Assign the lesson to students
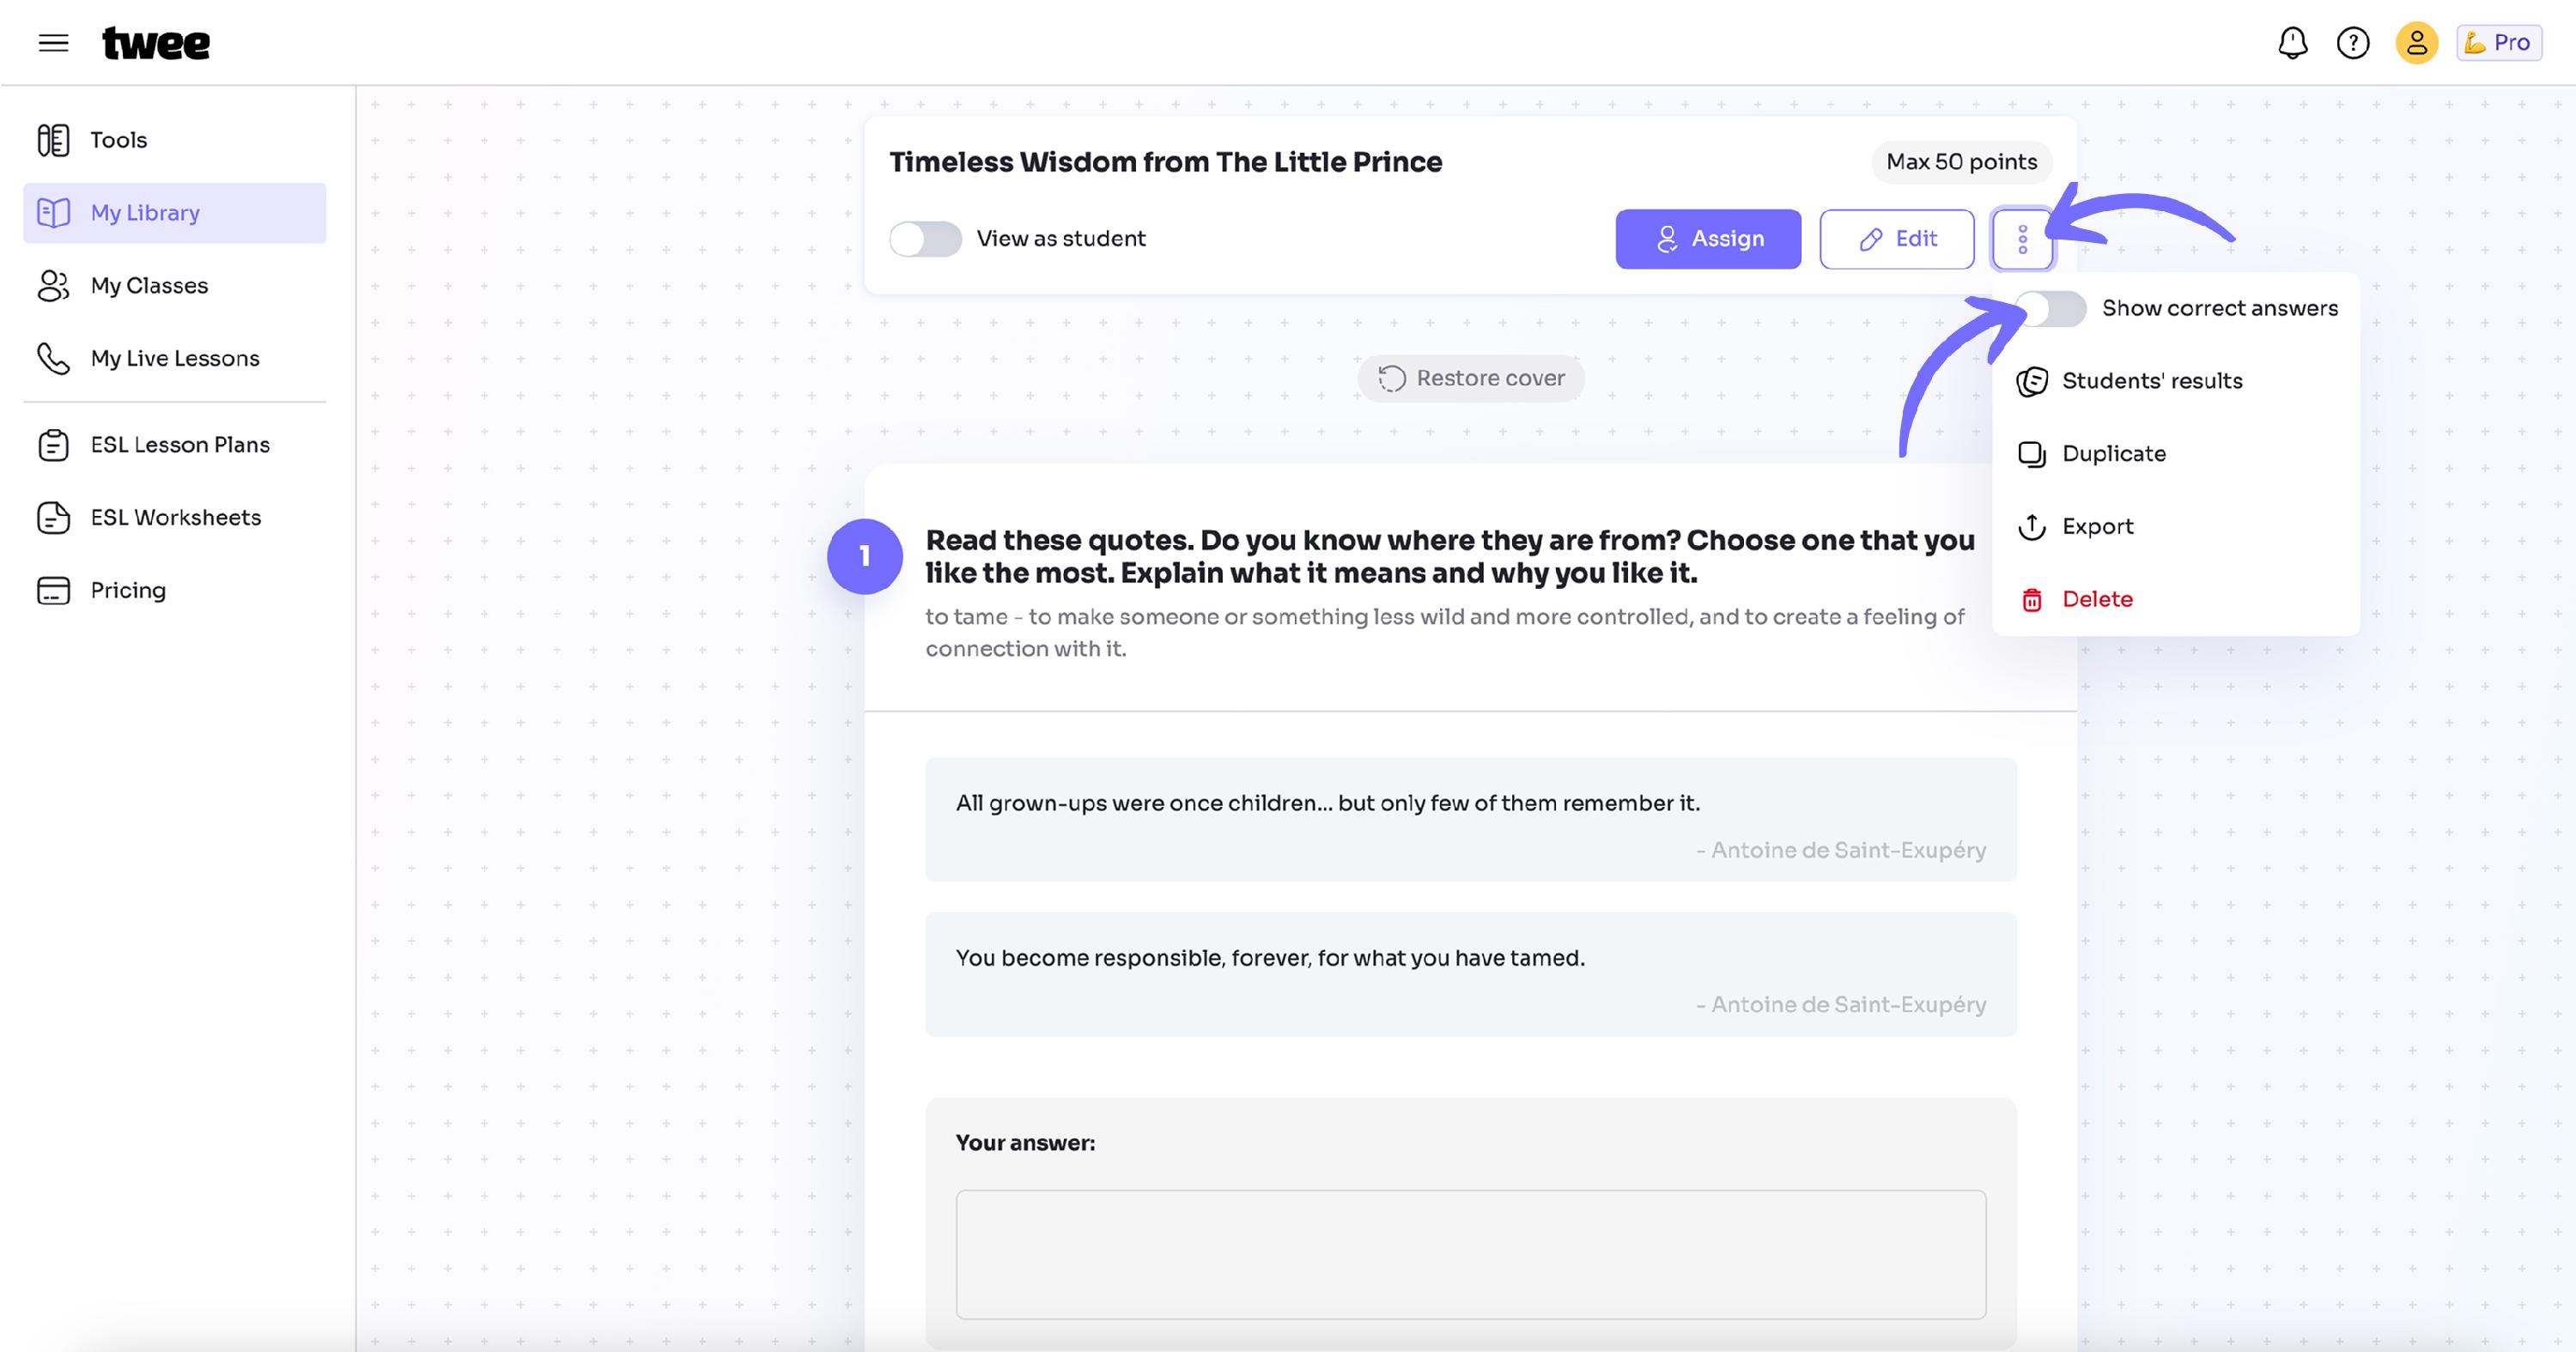Image resolution: width=2576 pixels, height=1352 pixels. [1708, 239]
